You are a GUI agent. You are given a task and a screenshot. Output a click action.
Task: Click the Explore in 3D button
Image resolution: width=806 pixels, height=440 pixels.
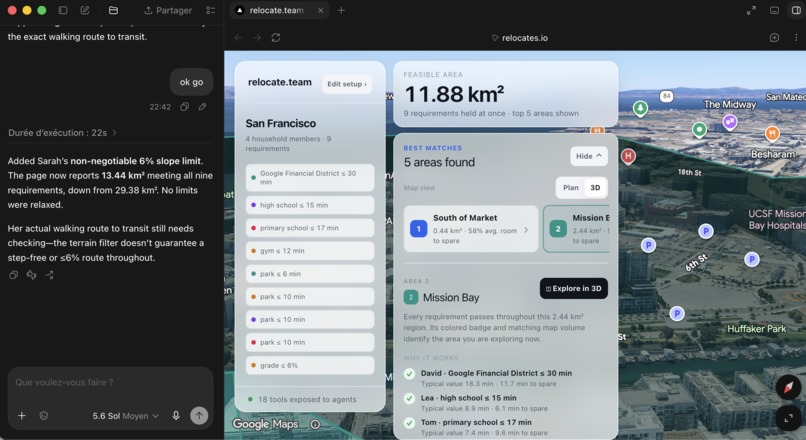[x=574, y=288]
